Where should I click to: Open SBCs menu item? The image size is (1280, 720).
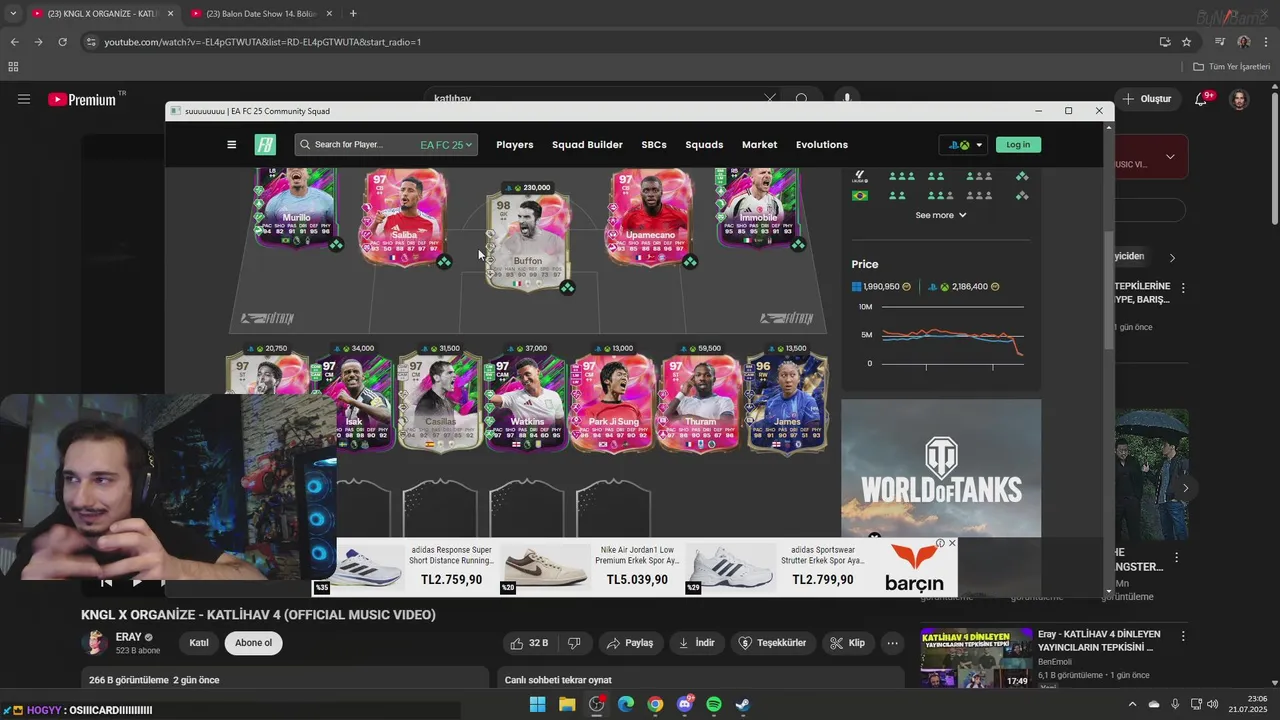(654, 145)
